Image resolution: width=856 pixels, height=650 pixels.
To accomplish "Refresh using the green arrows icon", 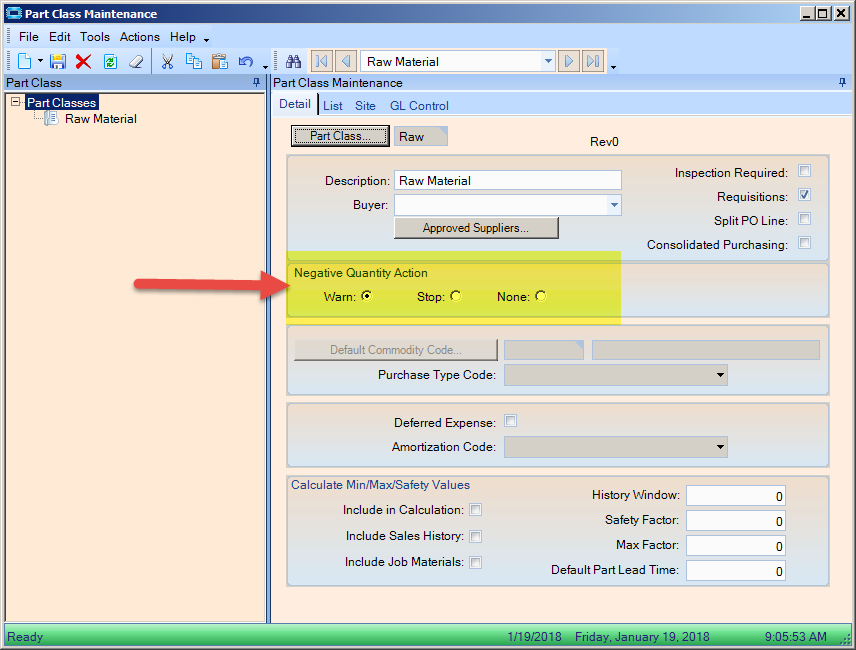I will pos(110,61).
